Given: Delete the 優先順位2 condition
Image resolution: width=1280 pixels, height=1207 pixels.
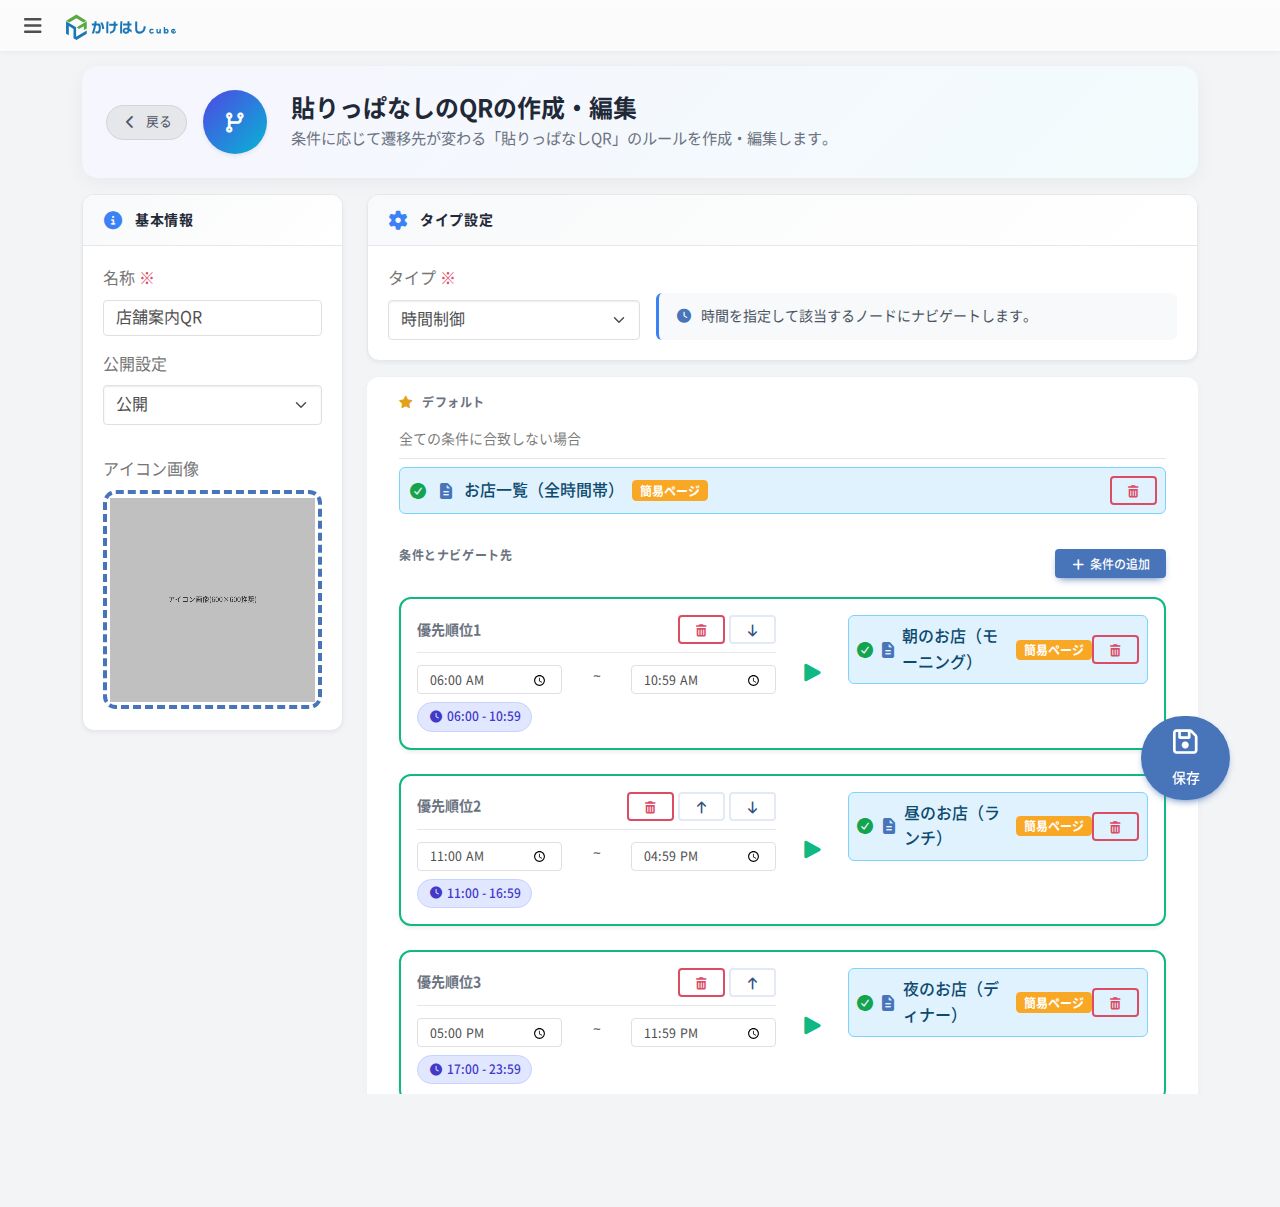Looking at the screenshot, I should (x=650, y=807).
